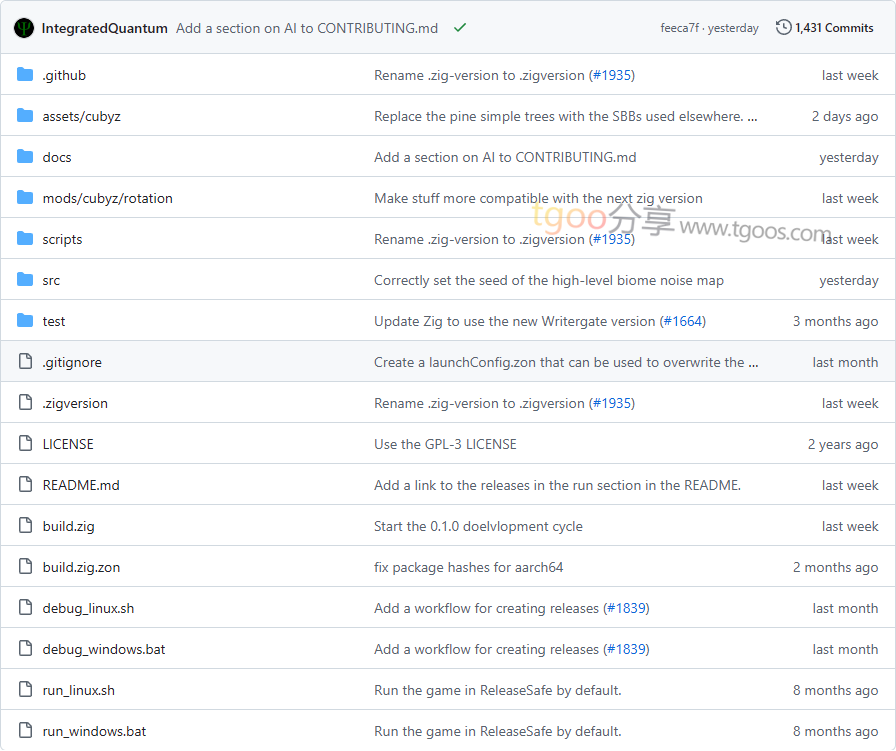Open the README.md file
Image resolution: width=896 pixels, height=751 pixels.
pyautogui.click(x=81, y=485)
